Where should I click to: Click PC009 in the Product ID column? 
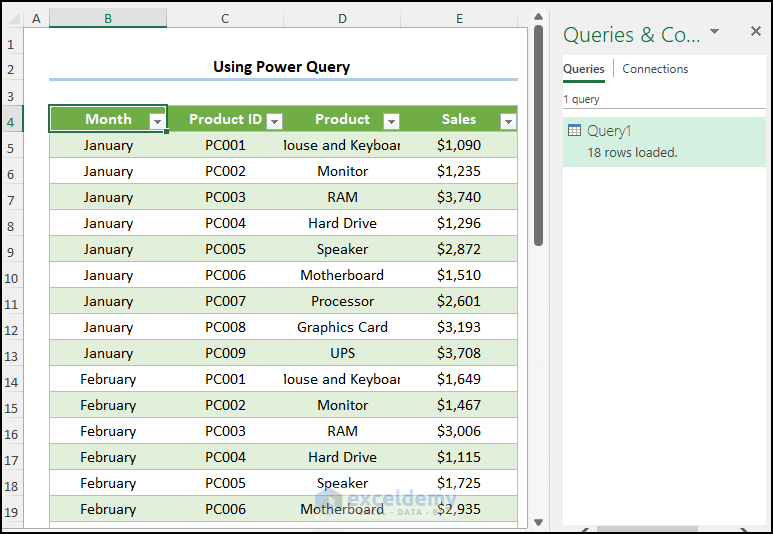point(225,353)
